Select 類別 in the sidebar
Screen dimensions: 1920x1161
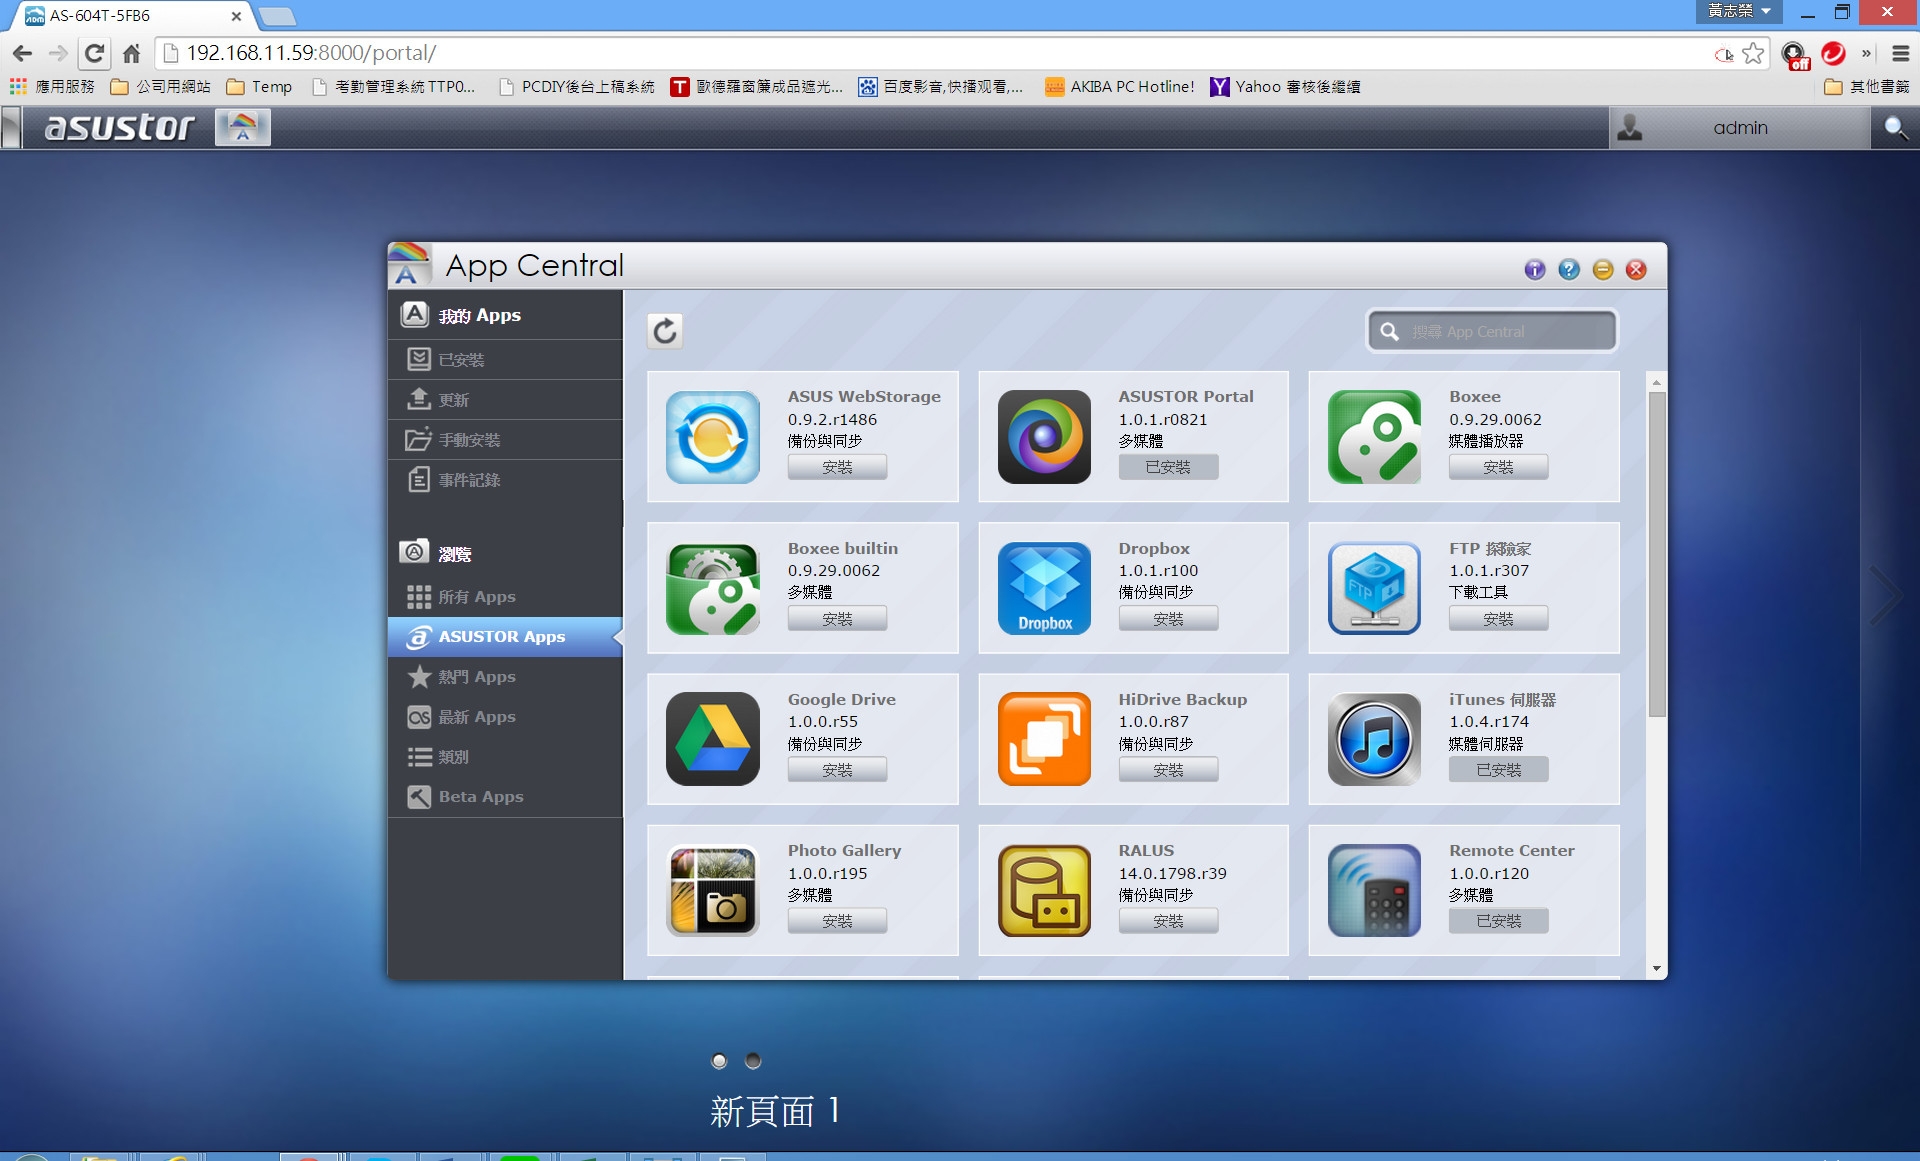click(x=505, y=757)
